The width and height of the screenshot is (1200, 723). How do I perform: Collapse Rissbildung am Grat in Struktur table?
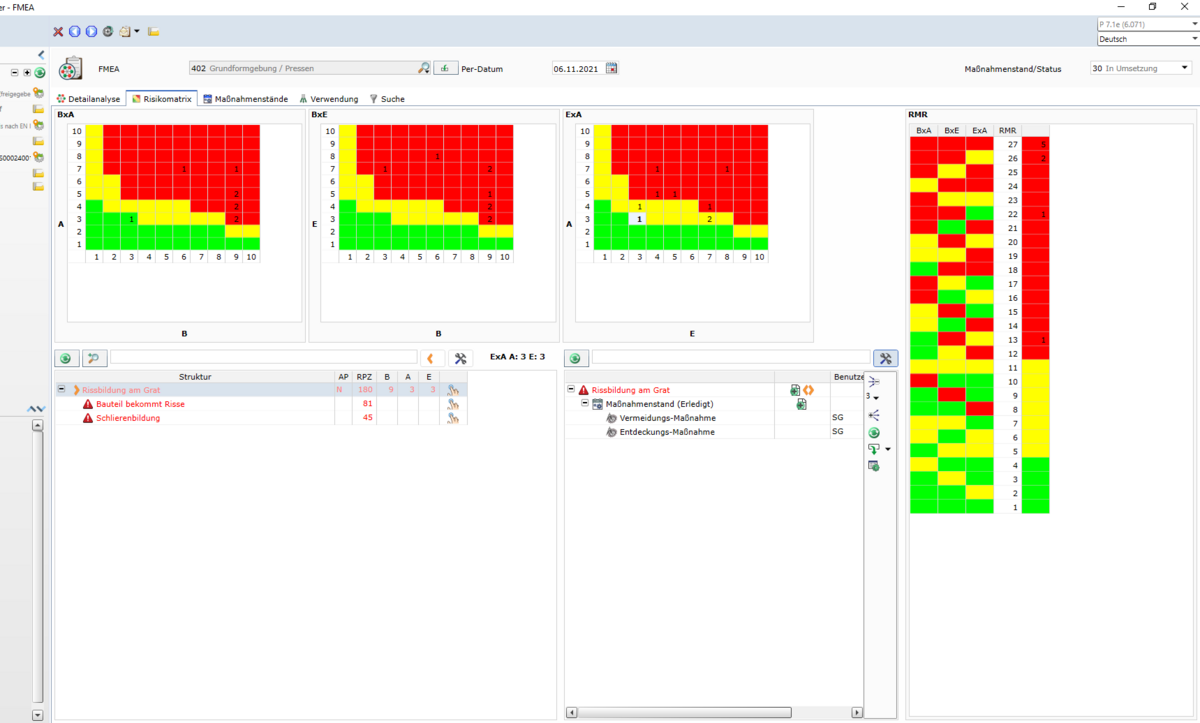click(x=62, y=390)
